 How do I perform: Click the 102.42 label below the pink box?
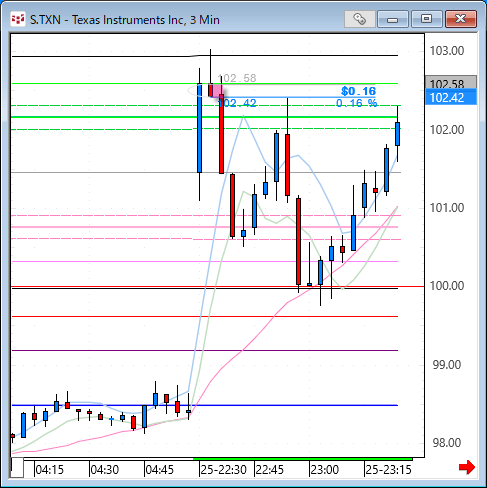(237, 103)
